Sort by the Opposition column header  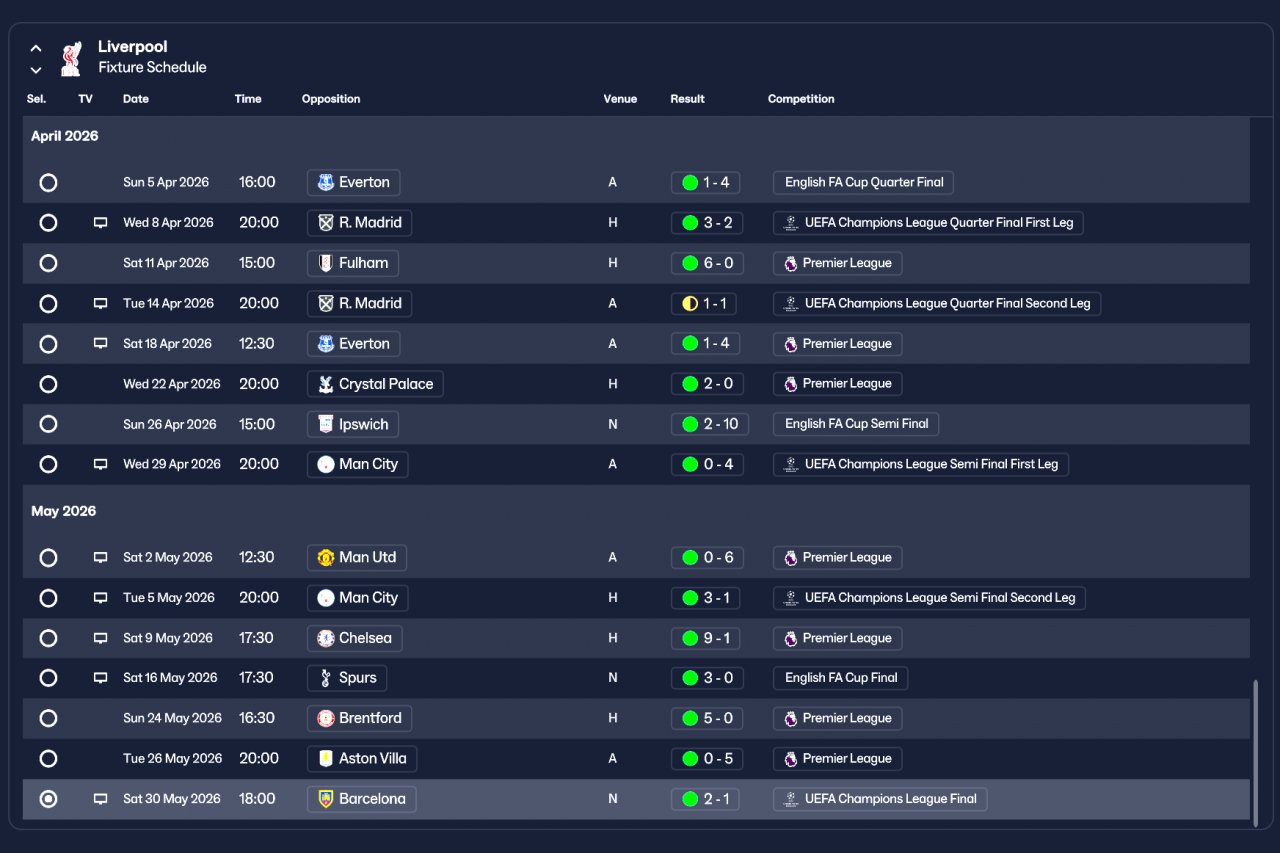(331, 99)
